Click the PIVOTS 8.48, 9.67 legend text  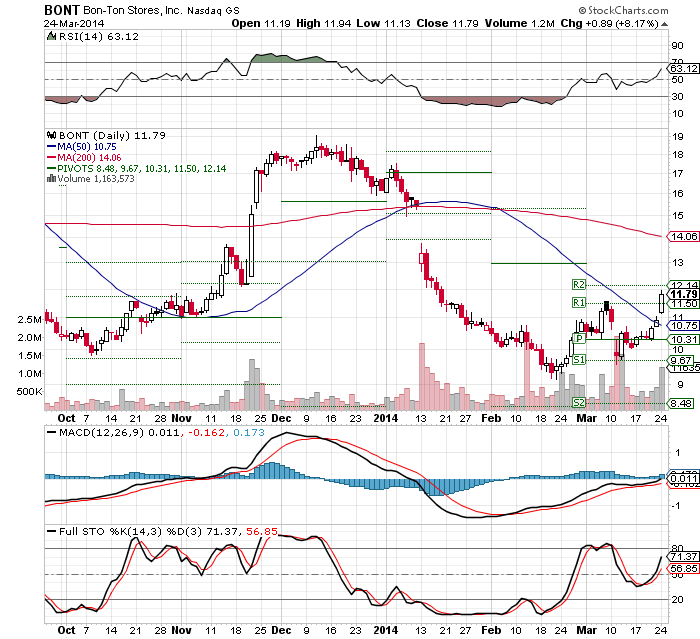pyautogui.click(x=142, y=169)
